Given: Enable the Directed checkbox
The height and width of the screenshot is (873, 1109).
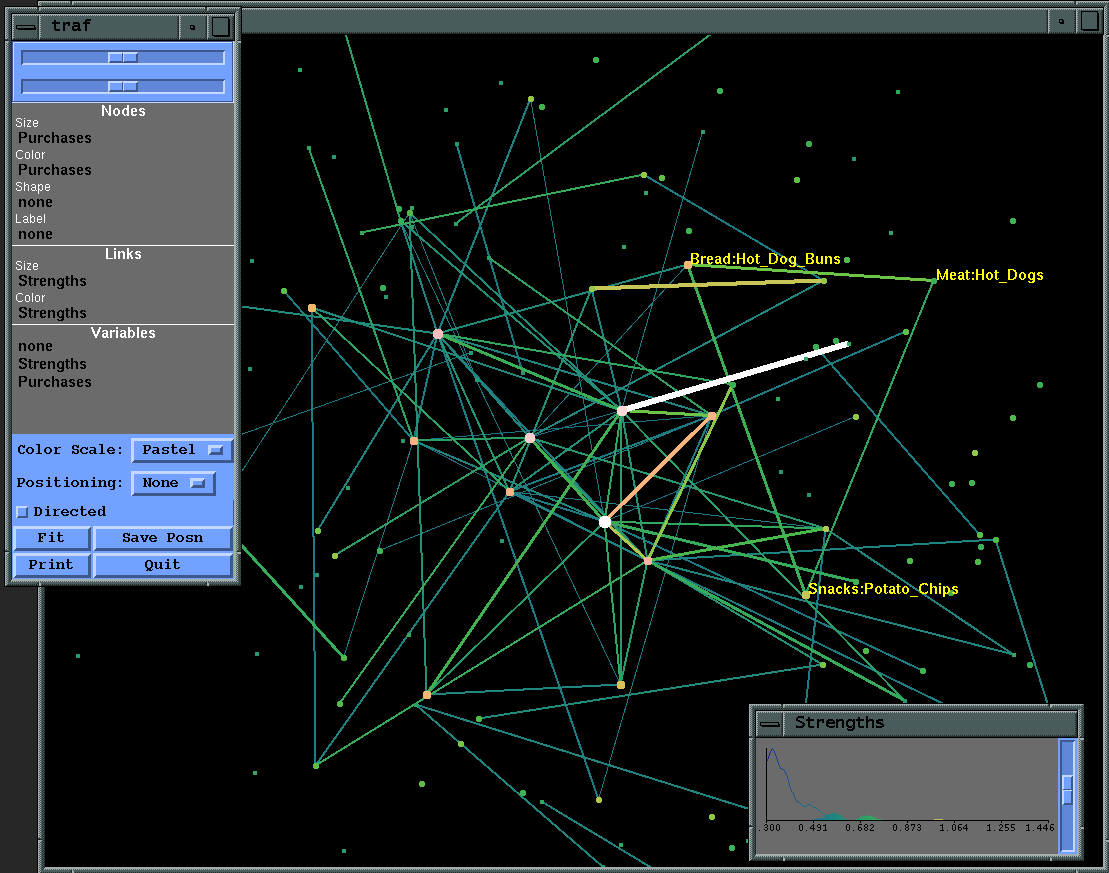Looking at the screenshot, I should pyautogui.click(x=23, y=512).
